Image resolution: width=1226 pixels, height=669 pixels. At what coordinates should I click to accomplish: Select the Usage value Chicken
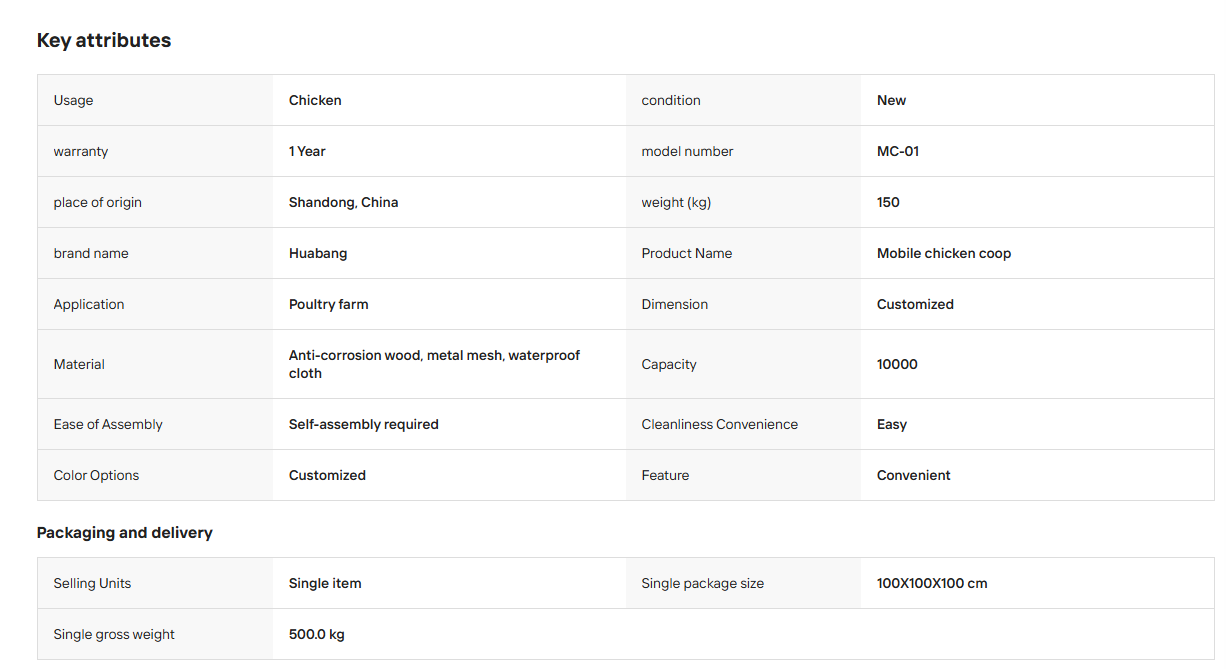click(x=315, y=100)
